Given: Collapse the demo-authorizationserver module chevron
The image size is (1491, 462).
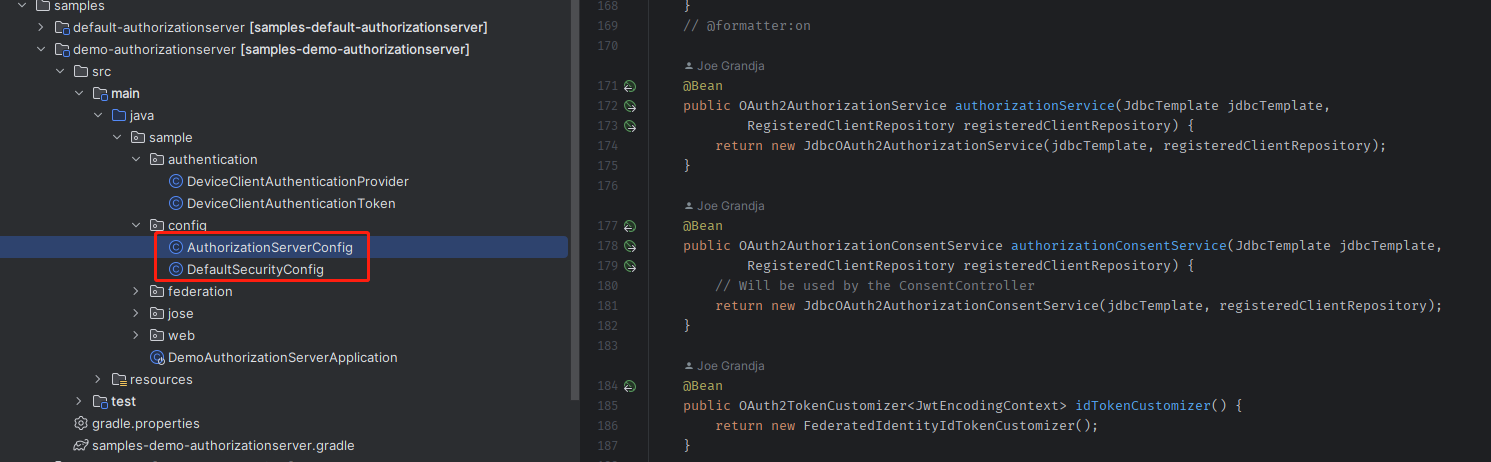Looking at the screenshot, I should pos(41,49).
